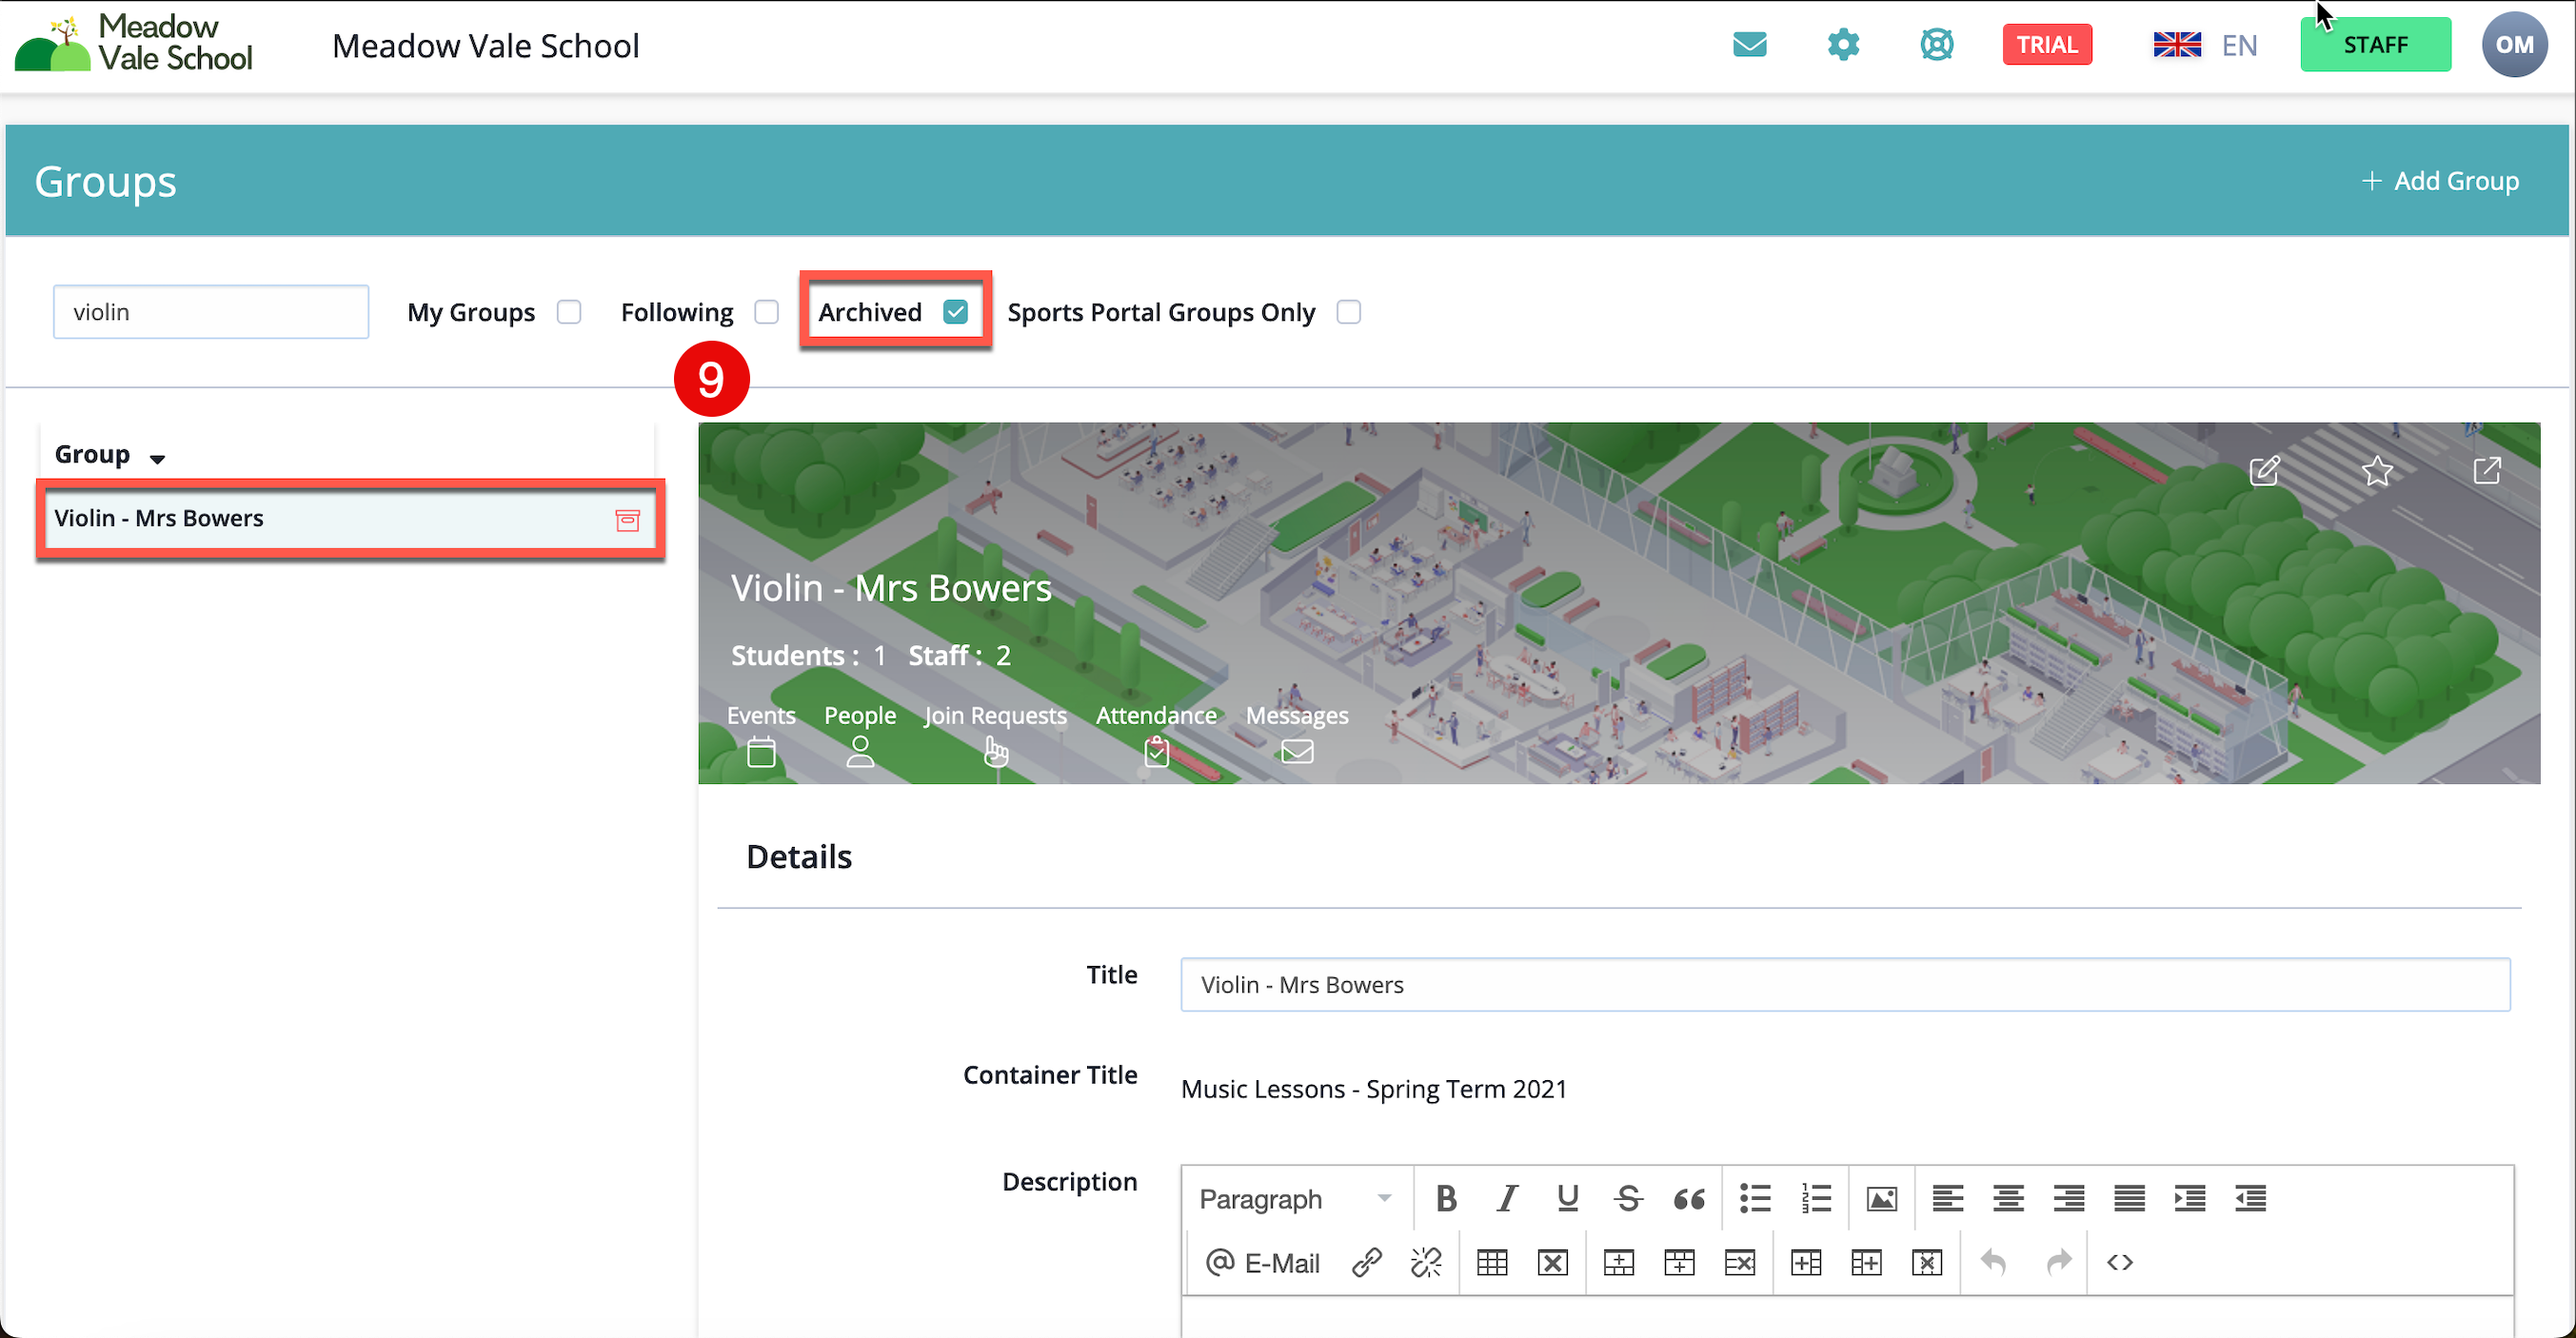
Task: Remove link with the broken-chain icon
Action: pos(1427,1262)
